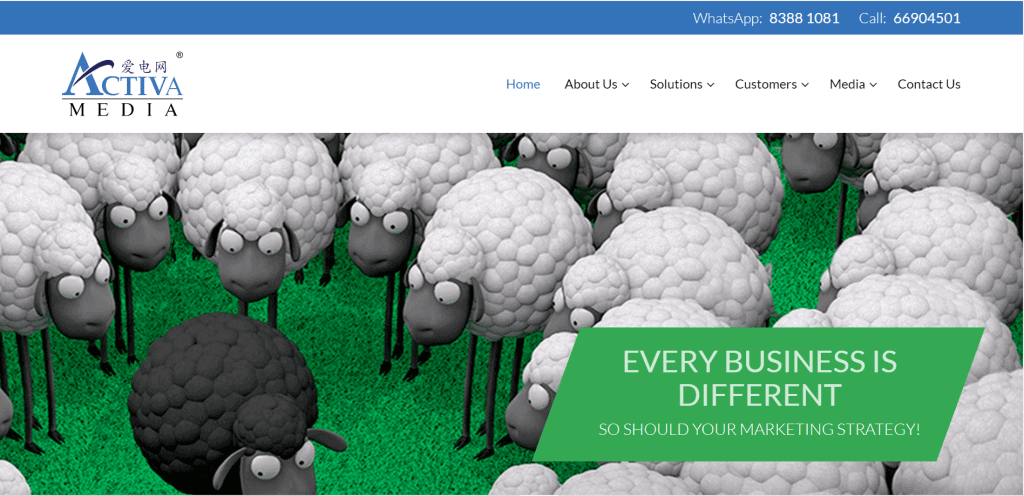Click the Every Business Is Different heading
1024x496 pixels.
point(760,378)
